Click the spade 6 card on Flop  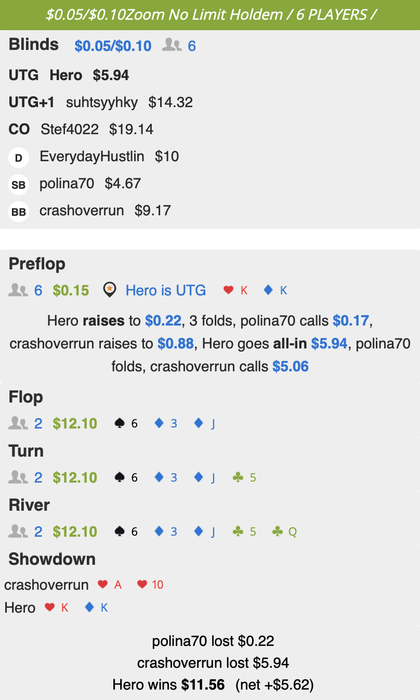[x=126, y=423]
